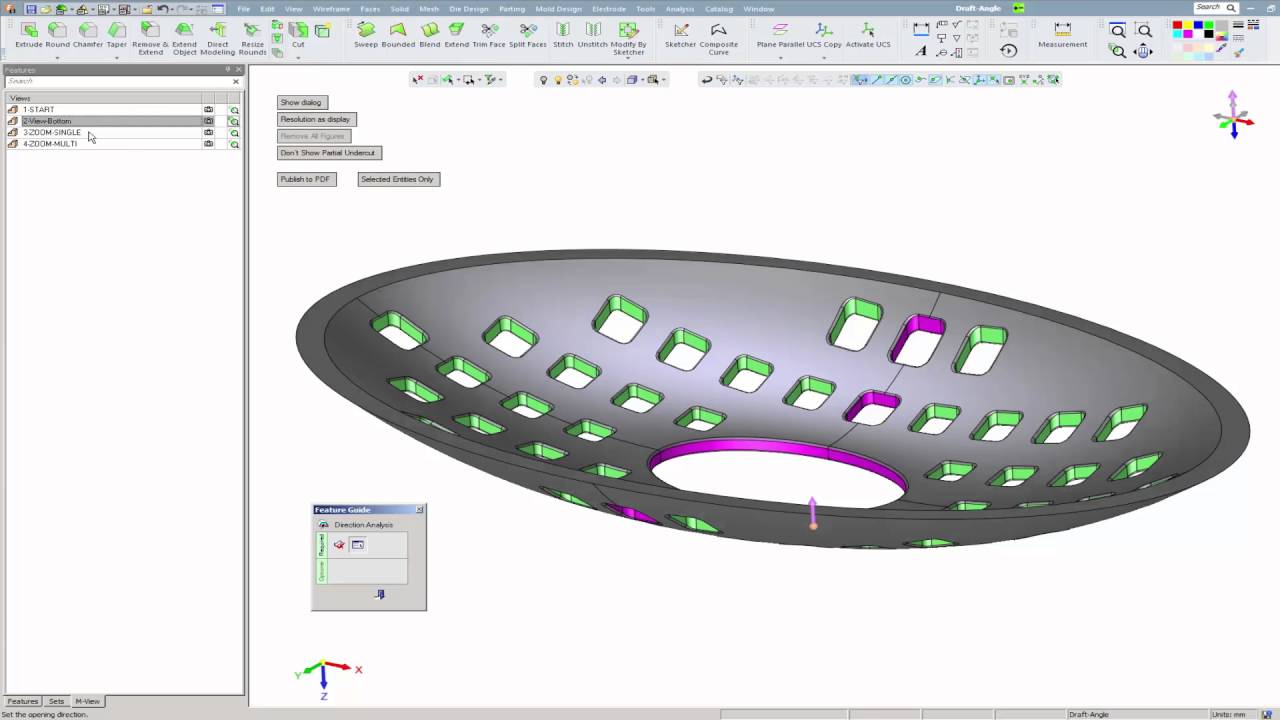Select the Extrude tool
This screenshot has height=720, width=1280.
[29, 36]
